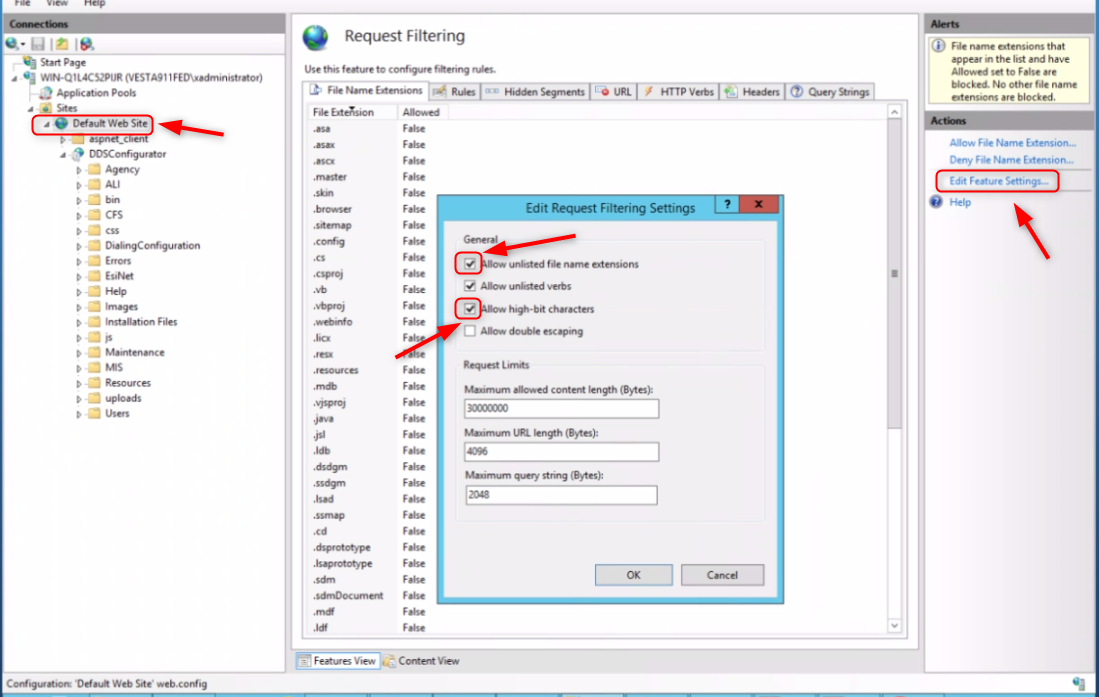Click the Installation Files folder icon

click(x=94, y=322)
